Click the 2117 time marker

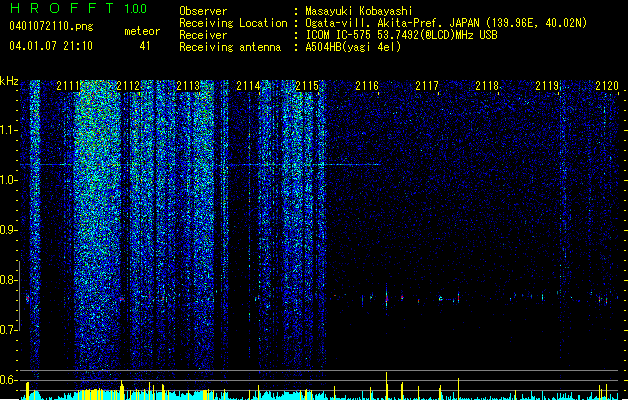pyautogui.click(x=427, y=86)
